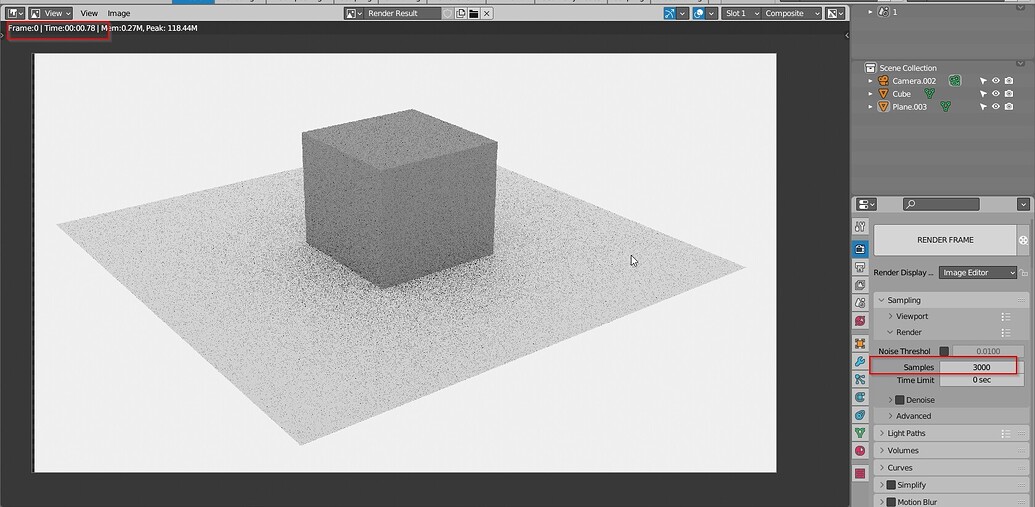
Task: Open the Particles properties tab
Action: 860,380
